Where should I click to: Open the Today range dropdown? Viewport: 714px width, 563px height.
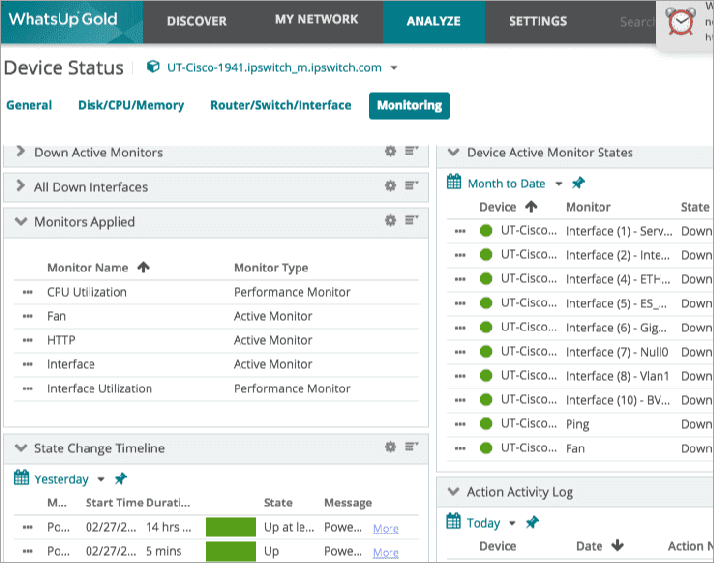[512, 523]
